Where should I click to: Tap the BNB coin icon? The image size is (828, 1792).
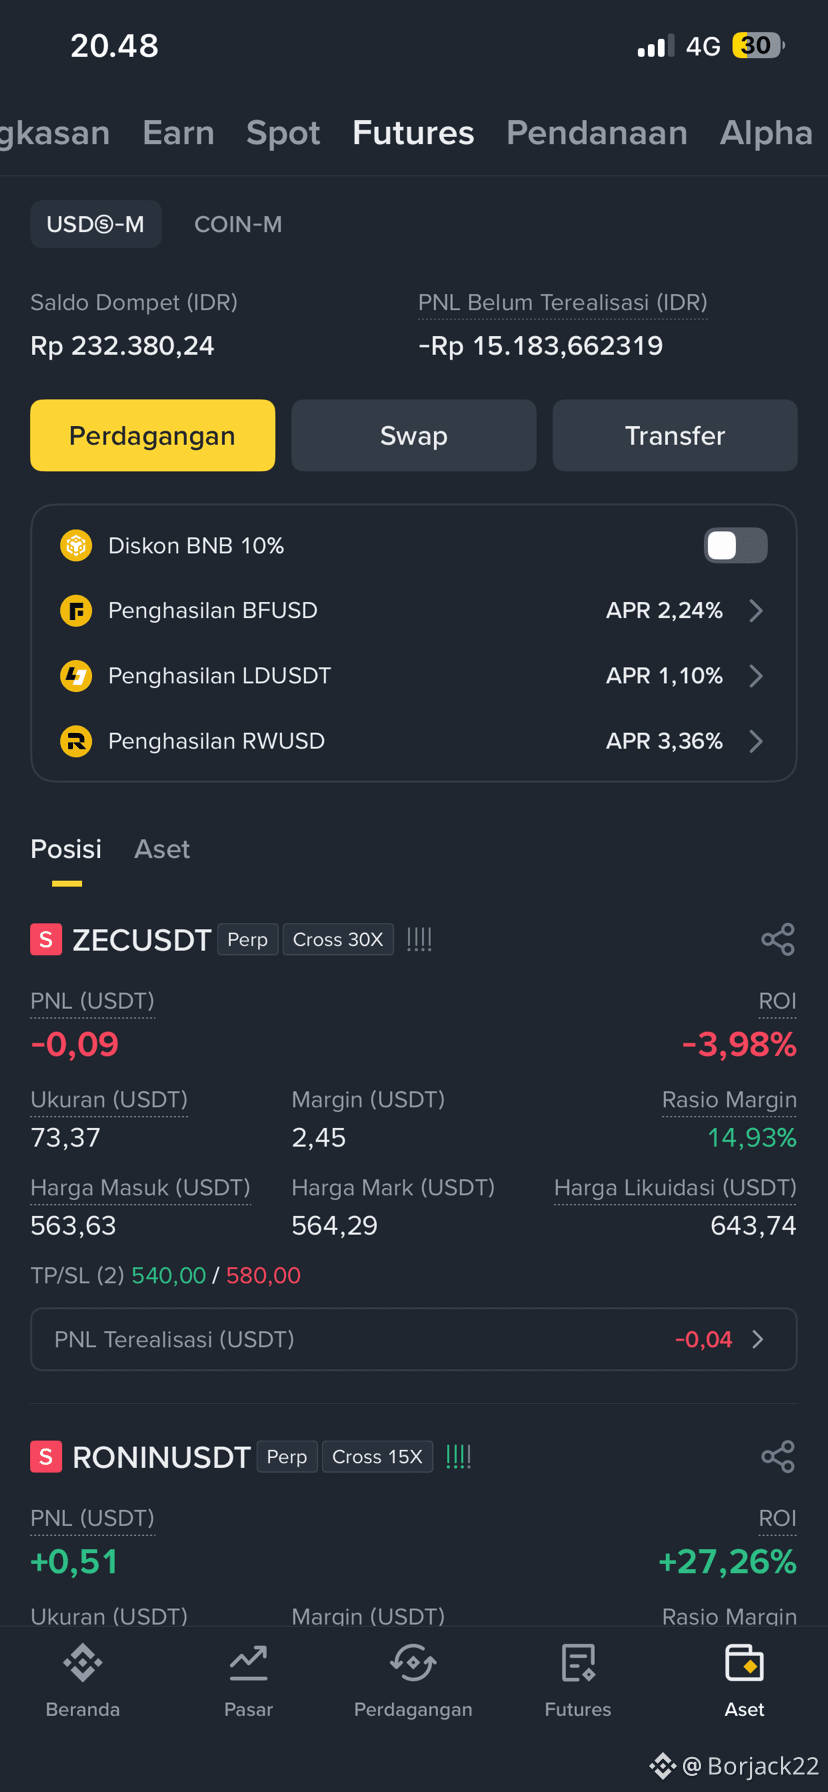tap(76, 545)
